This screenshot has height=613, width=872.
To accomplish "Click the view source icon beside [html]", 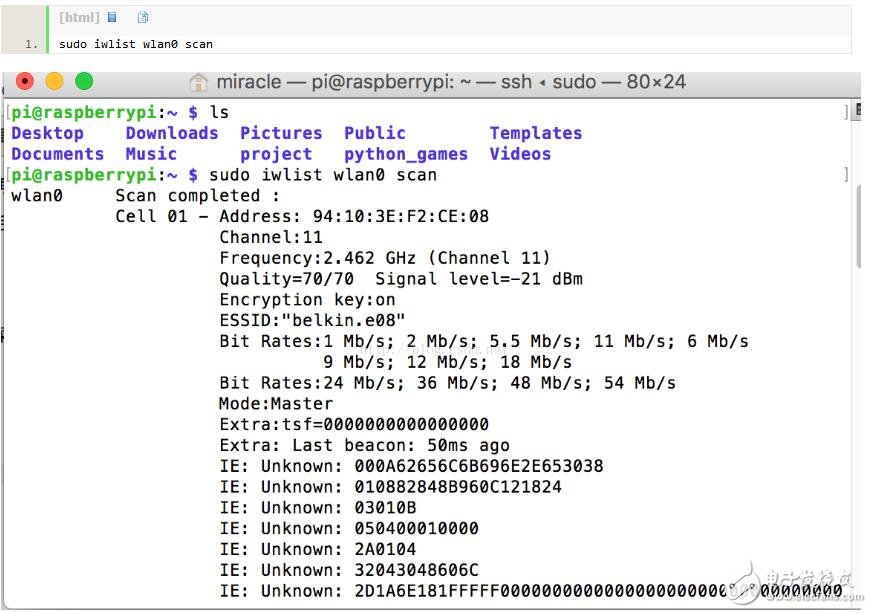I will pyautogui.click(x=112, y=17).
